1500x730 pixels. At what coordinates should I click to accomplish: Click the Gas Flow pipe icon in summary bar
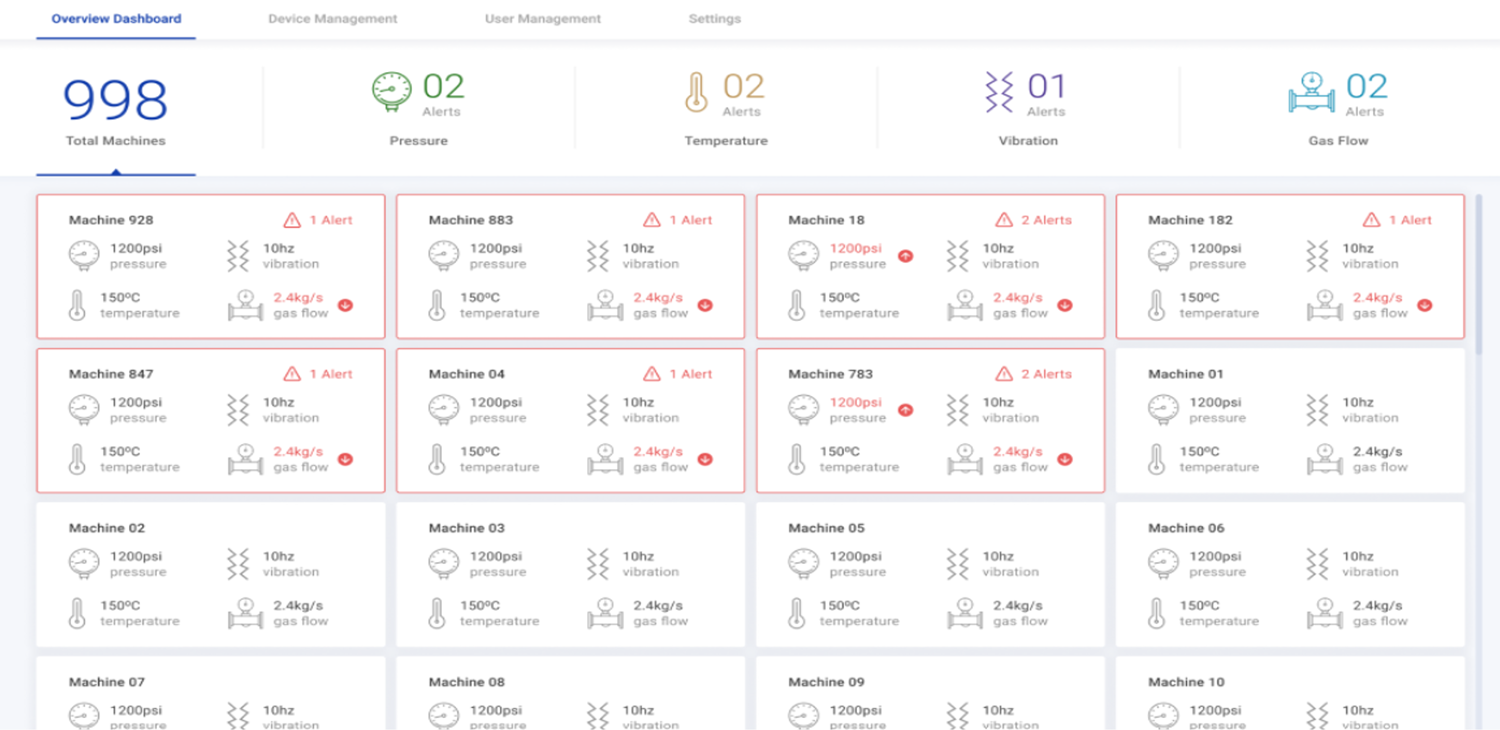coord(1311,93)
